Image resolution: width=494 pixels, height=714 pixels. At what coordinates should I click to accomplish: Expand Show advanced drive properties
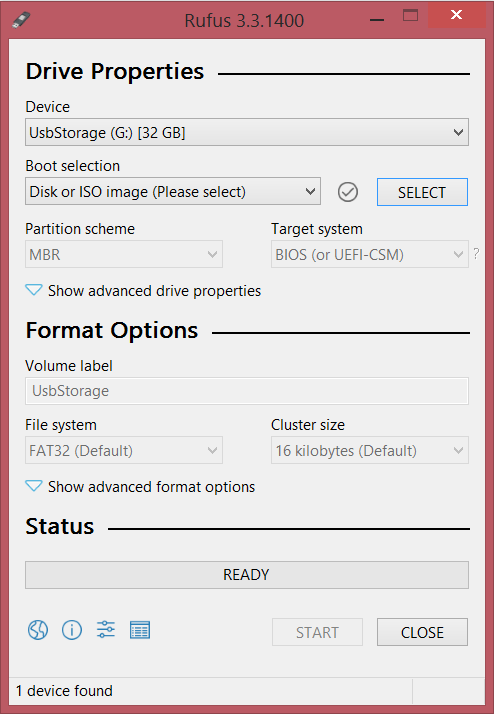point(143,291)
